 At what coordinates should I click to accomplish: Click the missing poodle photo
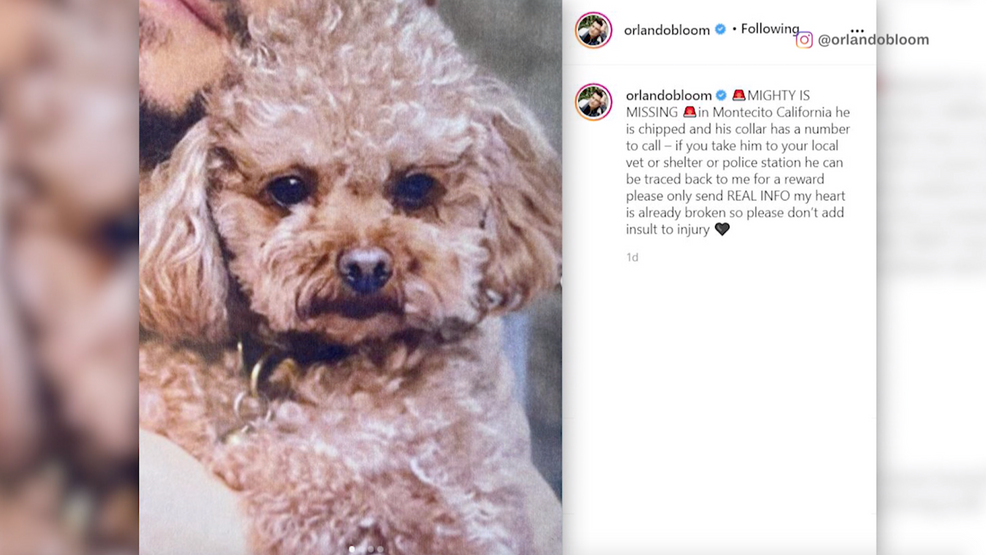point(350,277)
